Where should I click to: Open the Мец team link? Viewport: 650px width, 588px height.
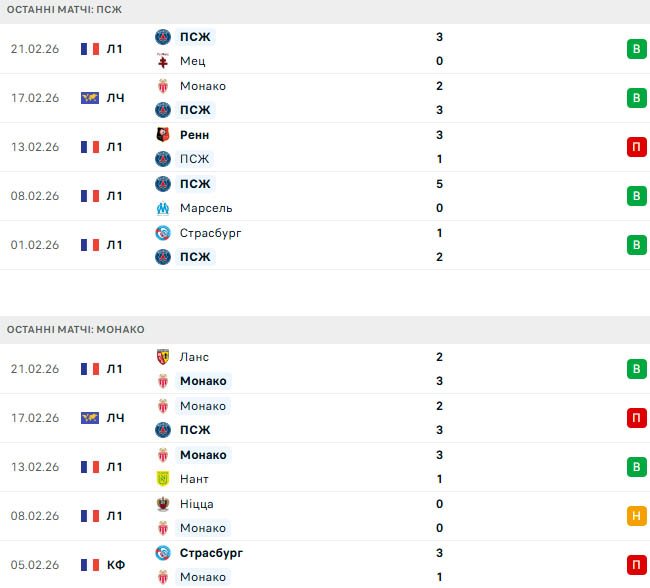(193, 61)
